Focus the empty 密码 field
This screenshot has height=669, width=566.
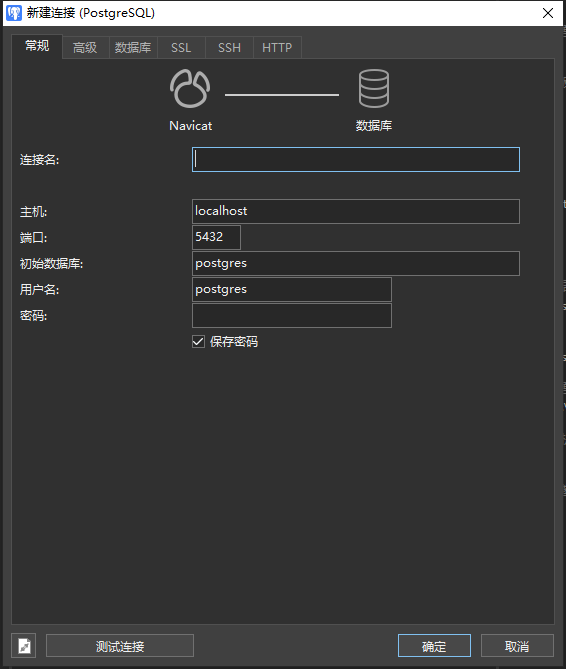(292, 316)
